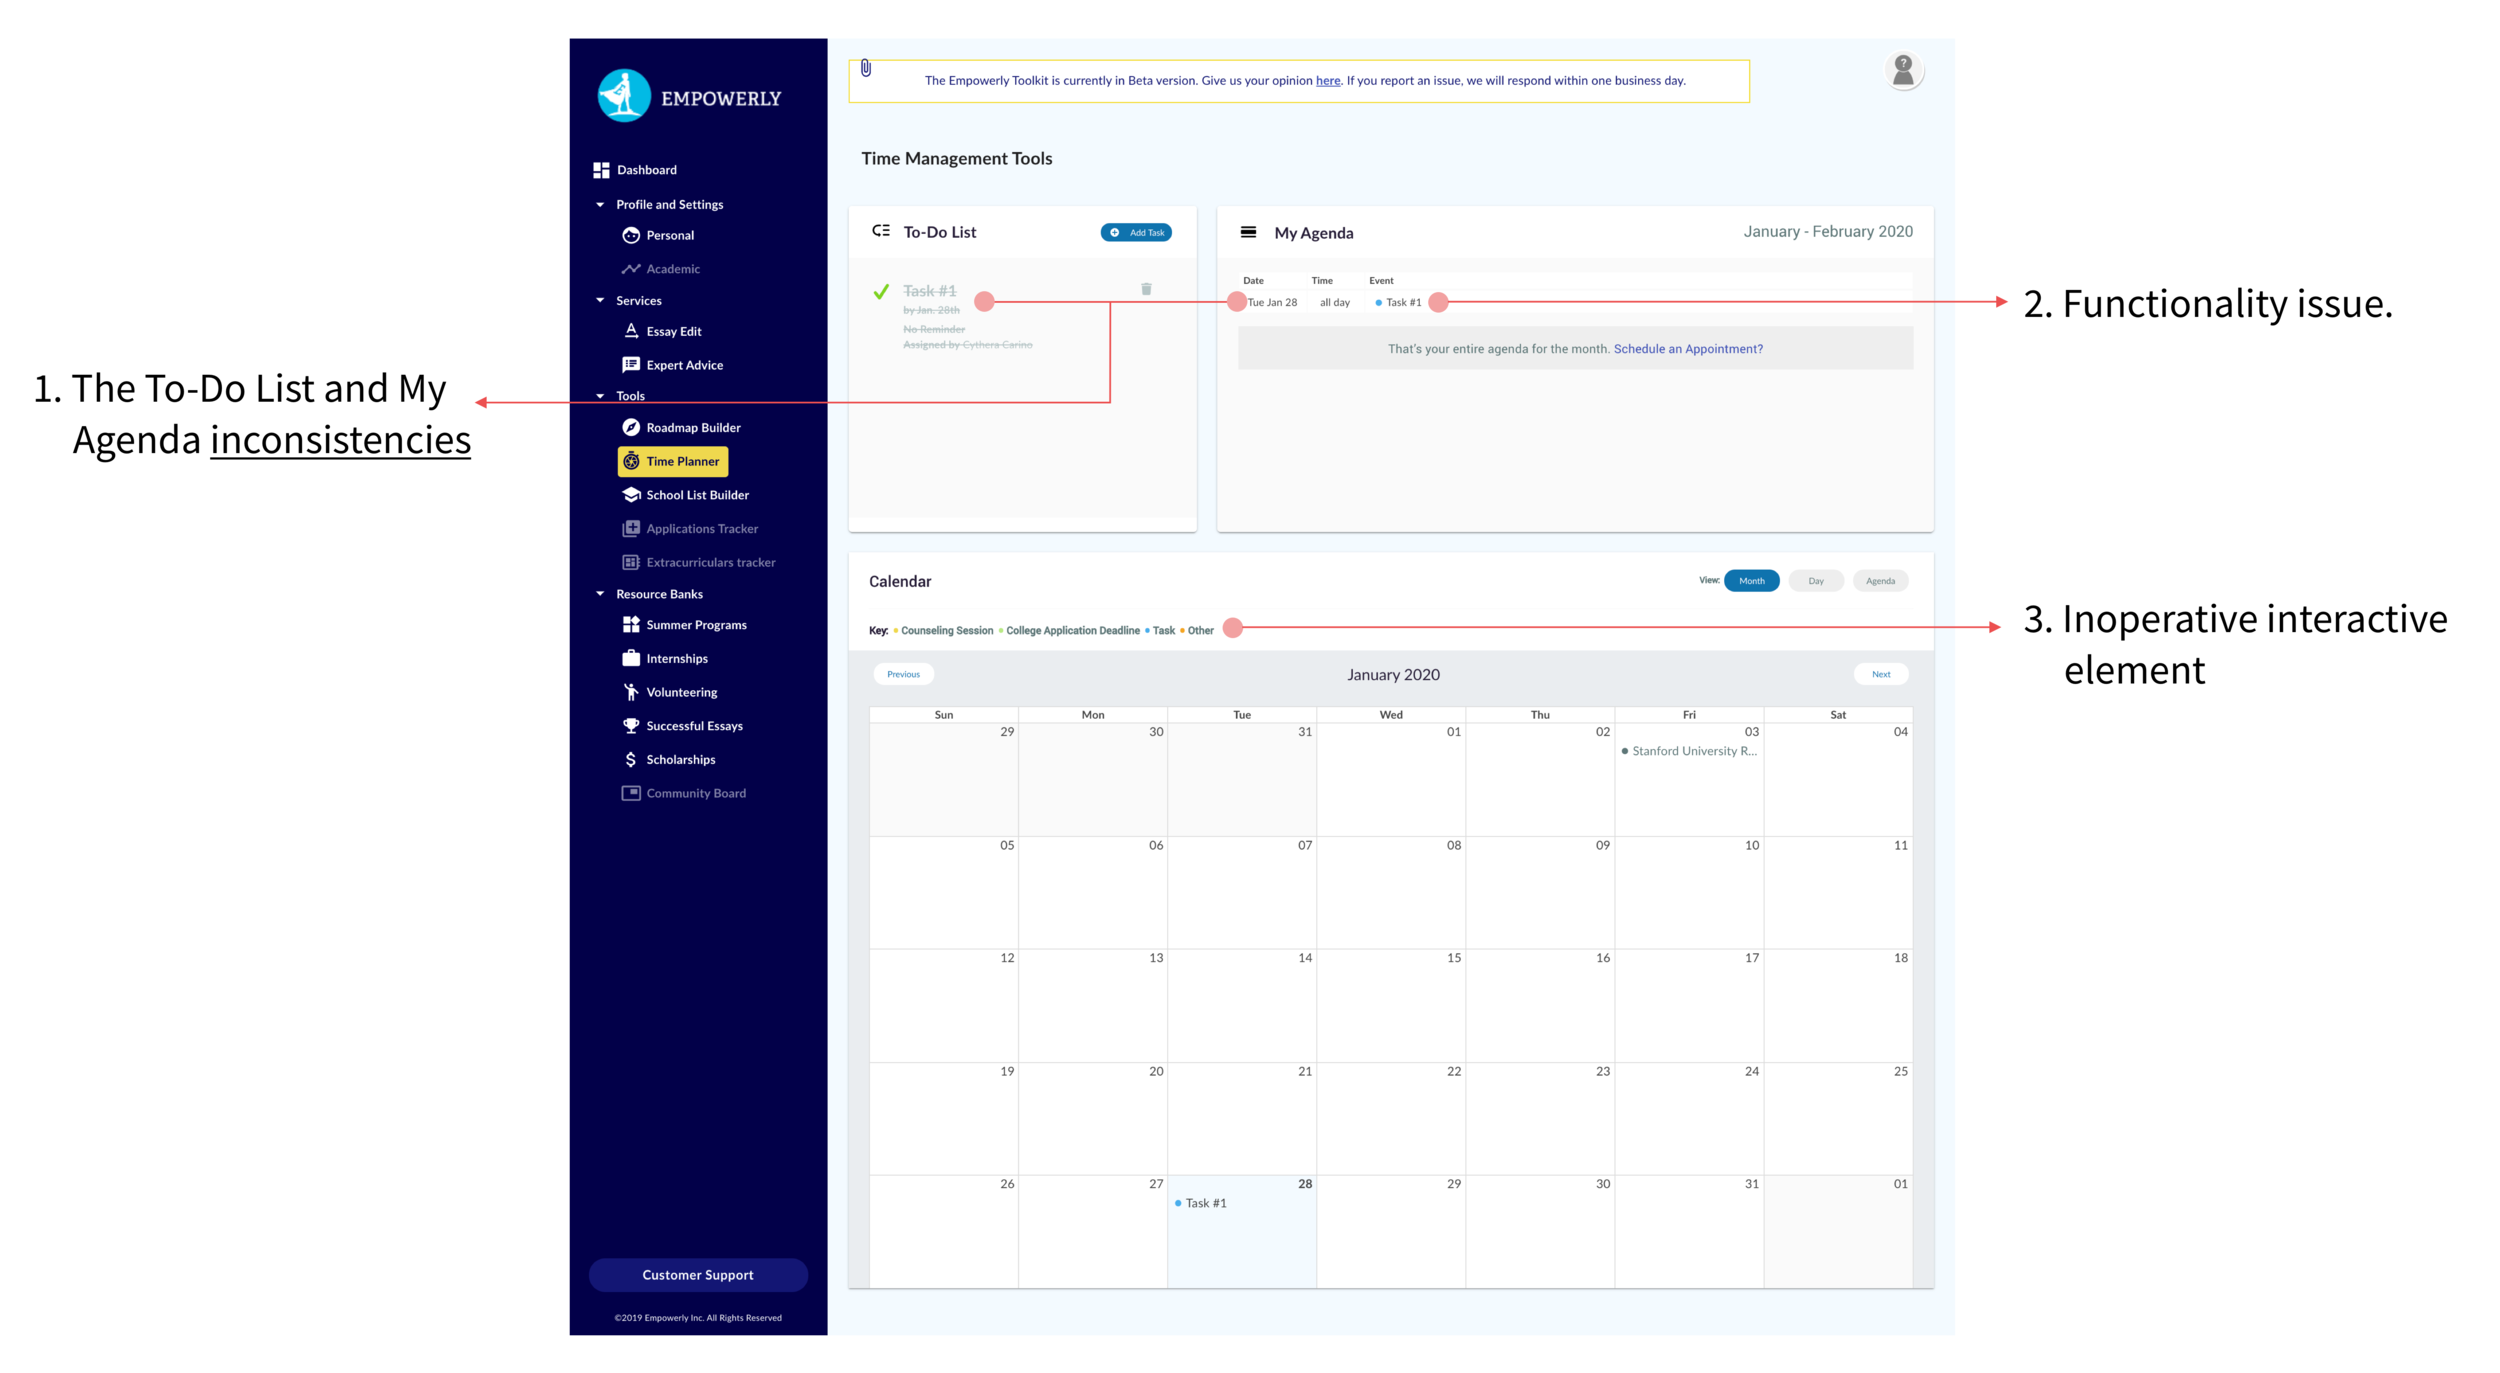Click the Task key color dot

[x=1148, y=631]
